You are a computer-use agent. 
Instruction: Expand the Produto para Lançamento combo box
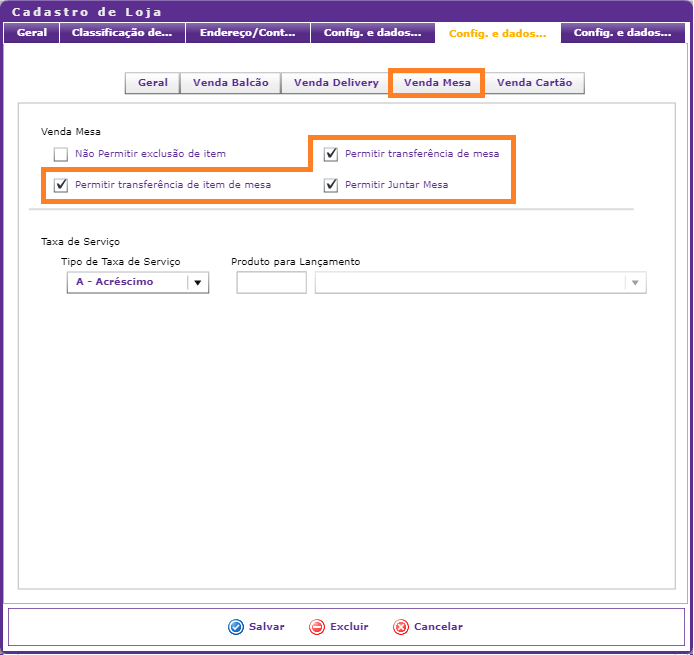coord(480,282)
